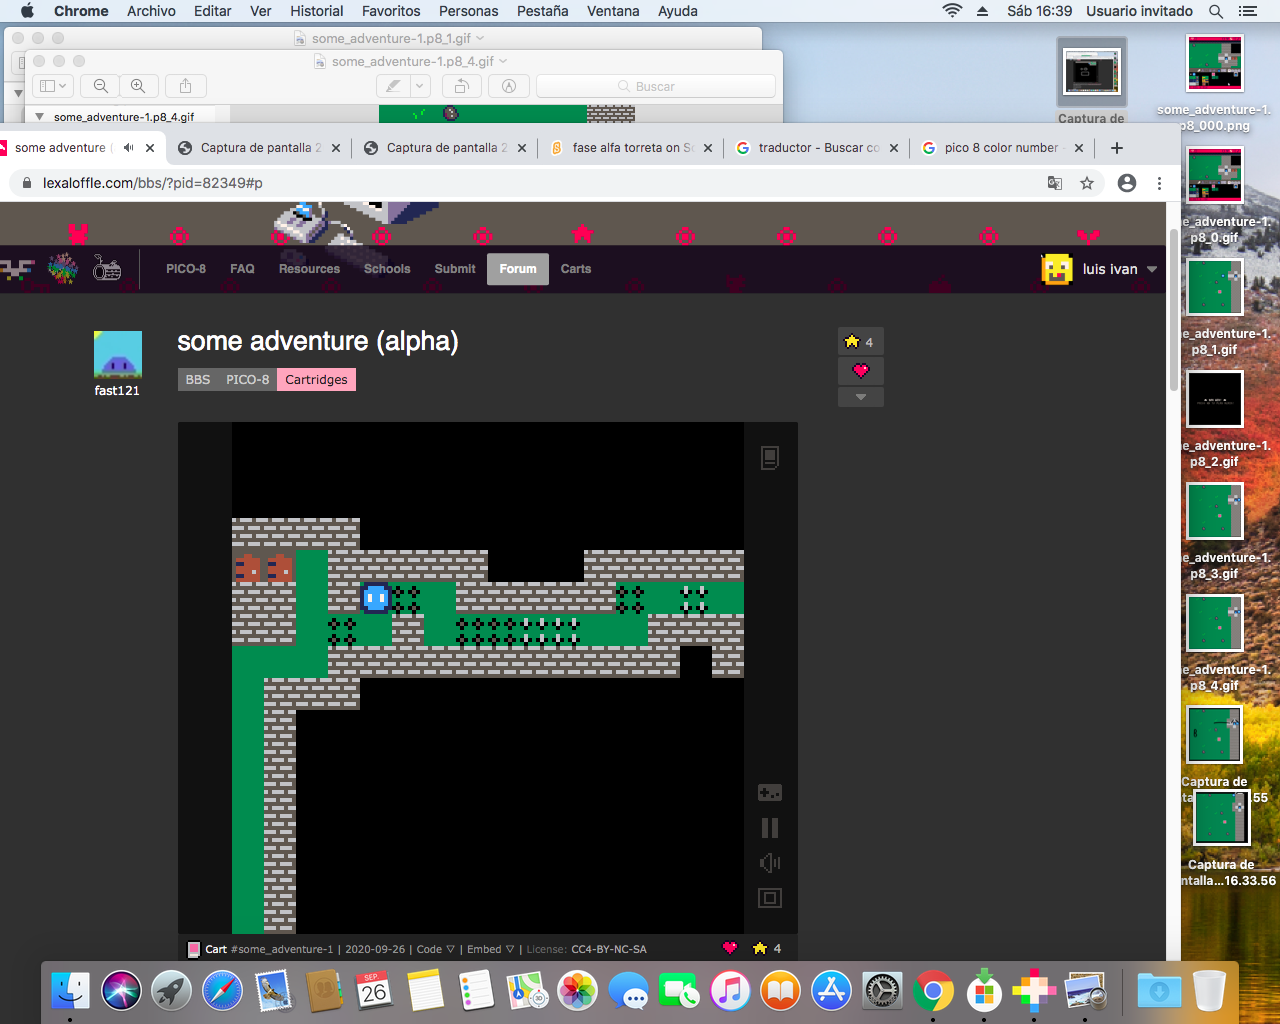This screenshot has width=1280, height=1024.
Task: Open the Chrome profile icon
Action: [x=1127, y=183]
